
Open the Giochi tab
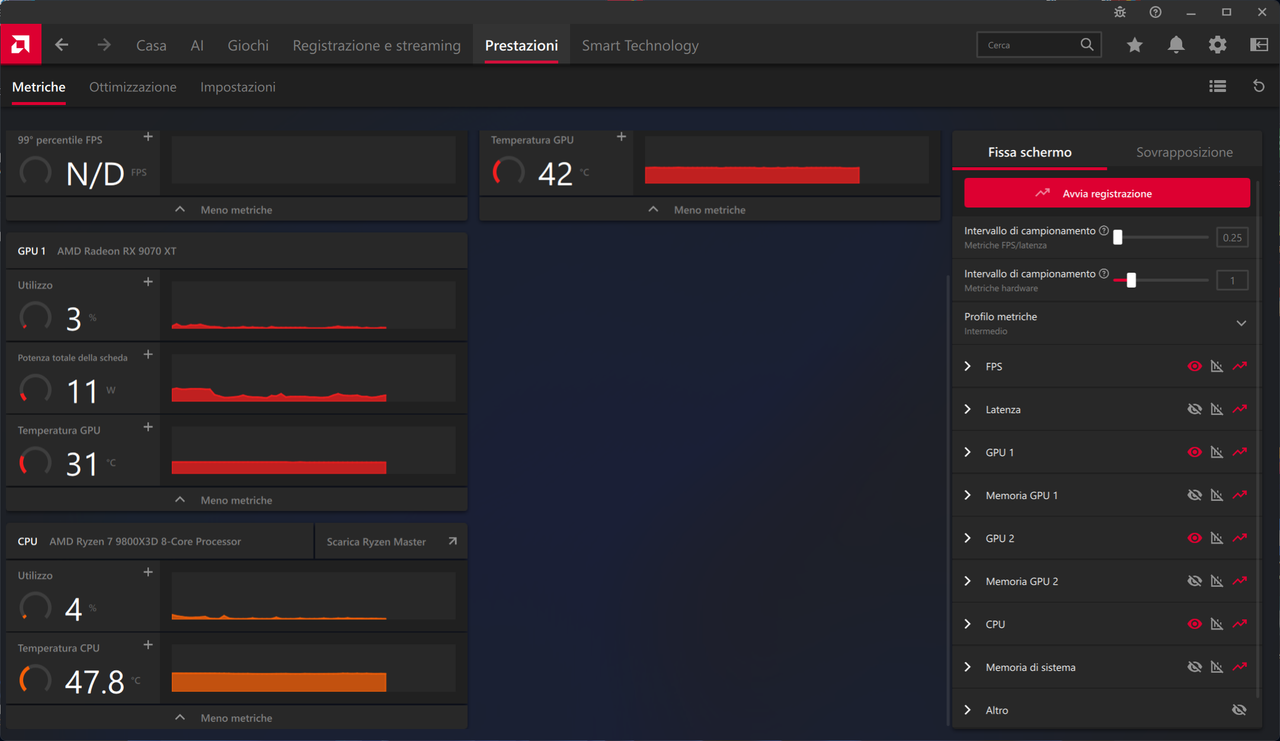point(248,45)
